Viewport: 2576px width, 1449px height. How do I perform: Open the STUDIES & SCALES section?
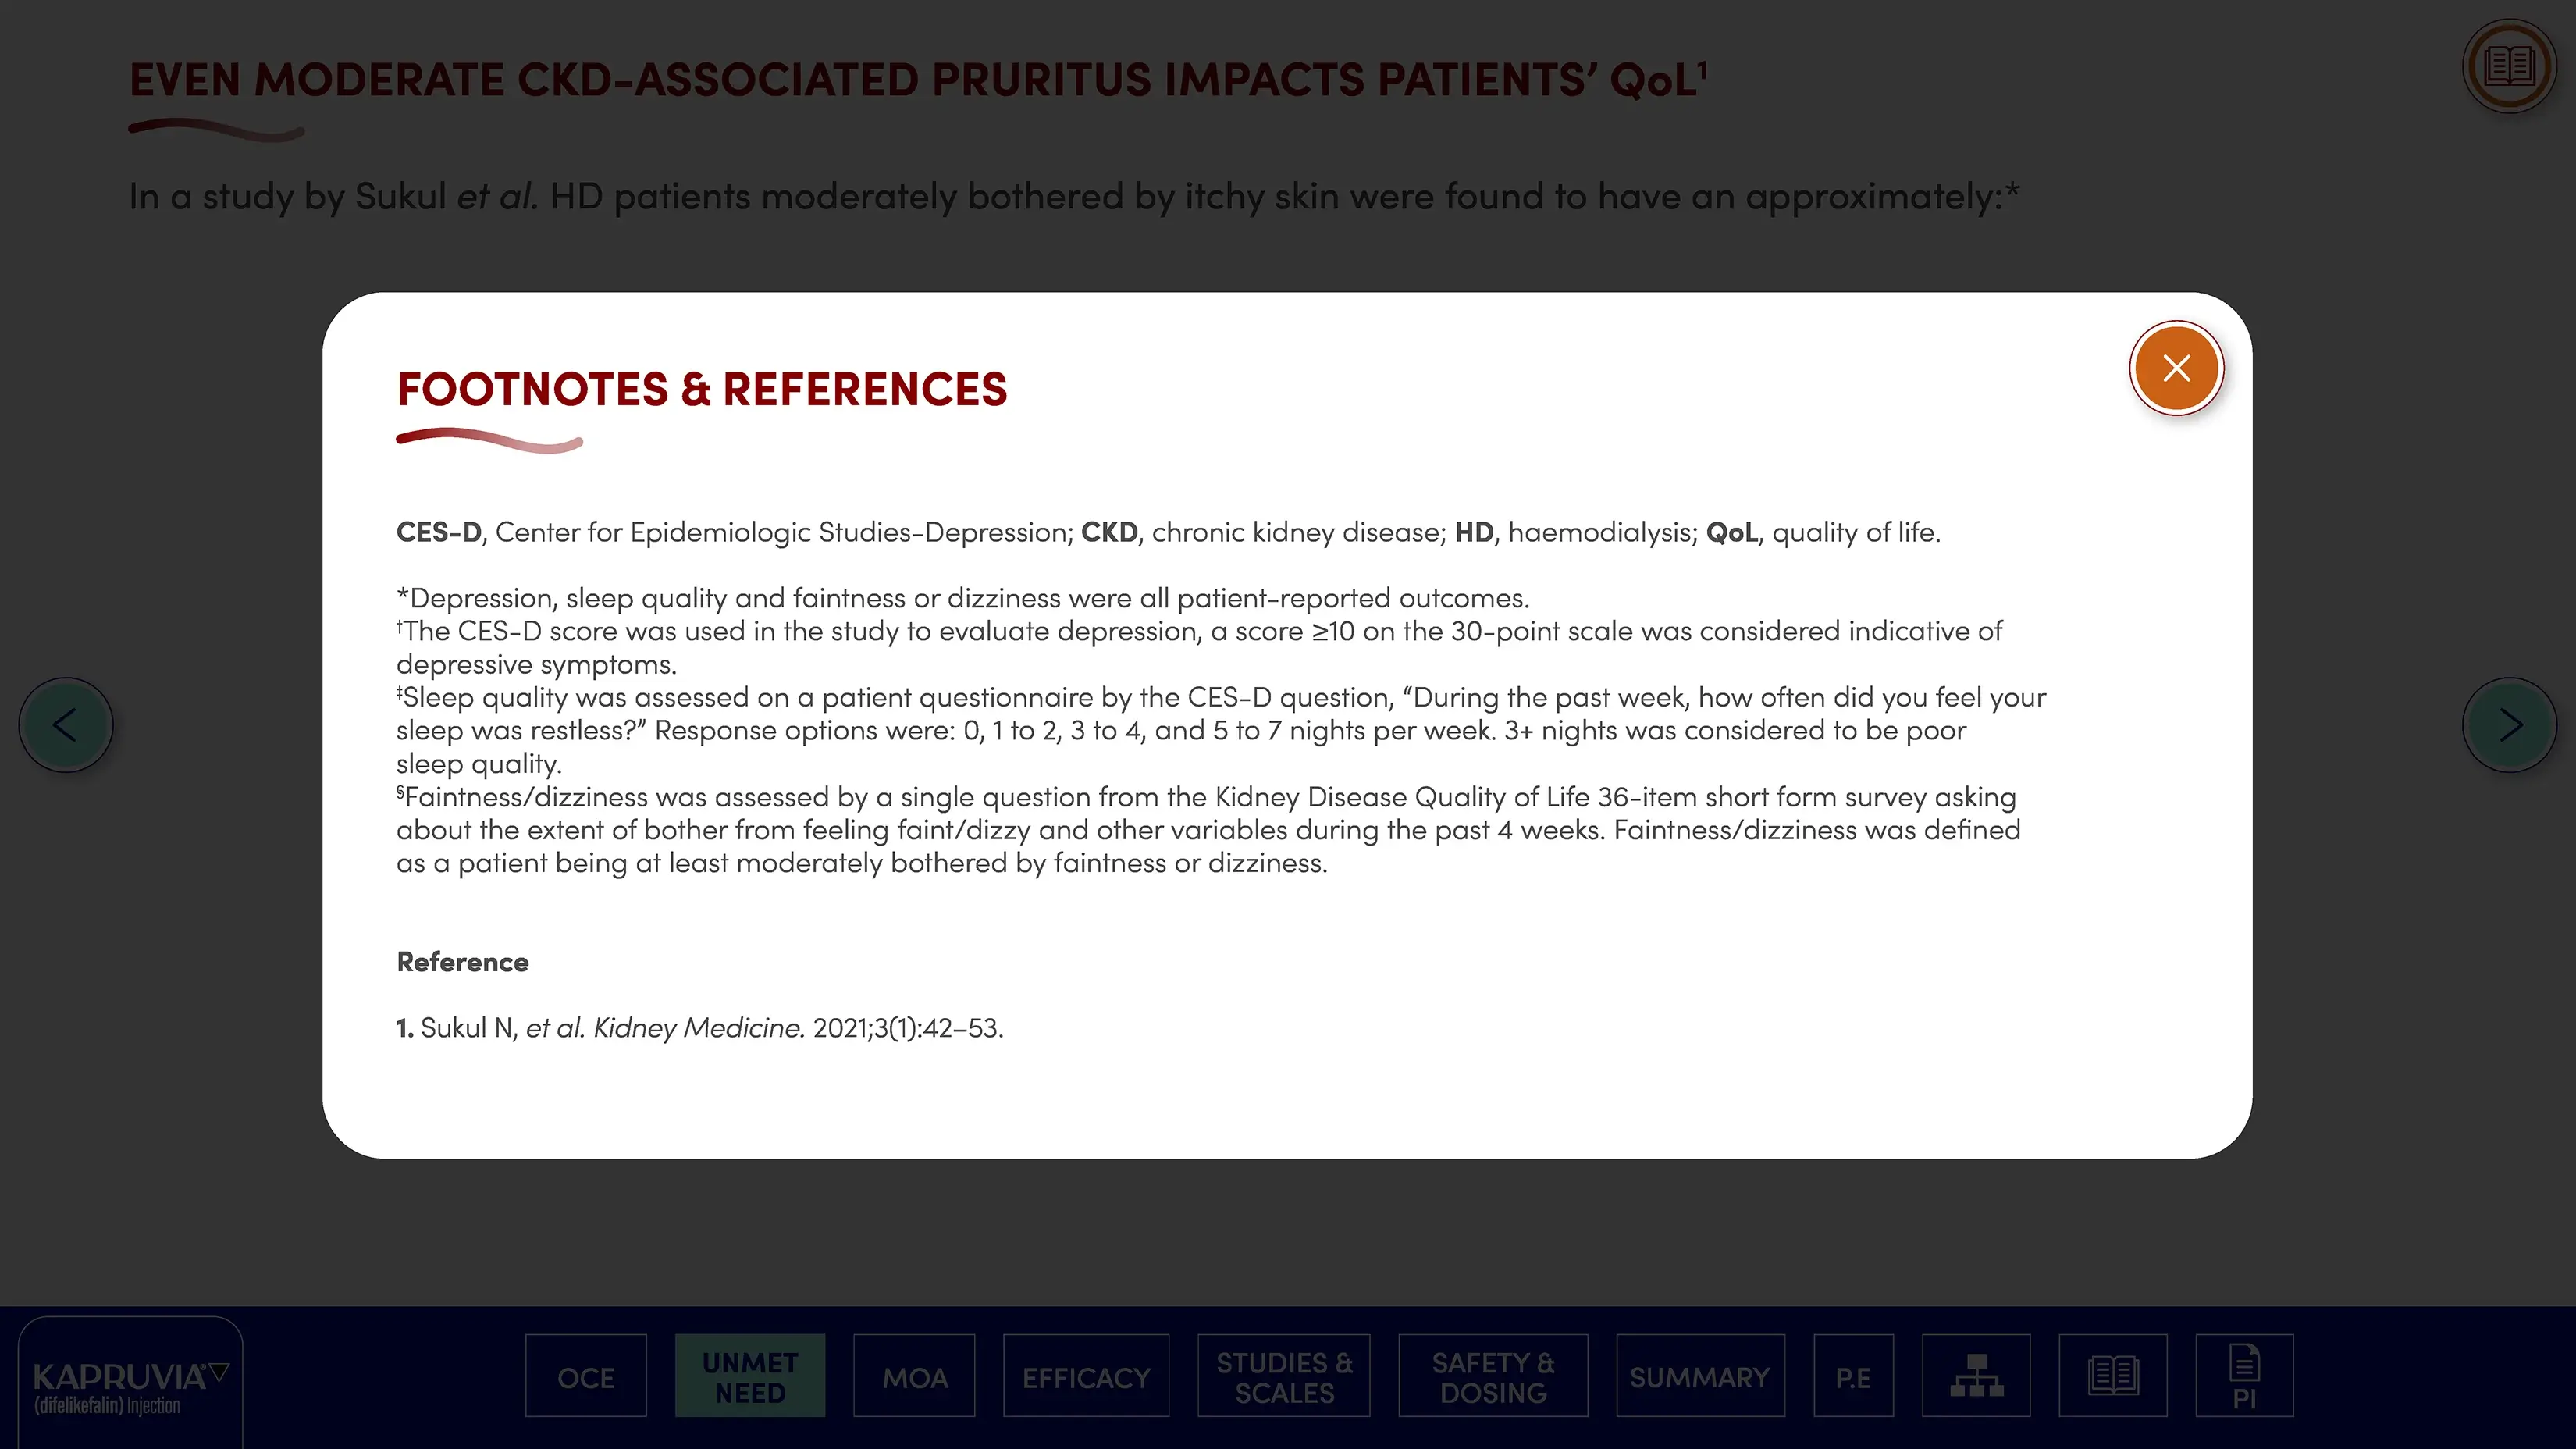1284,1377
